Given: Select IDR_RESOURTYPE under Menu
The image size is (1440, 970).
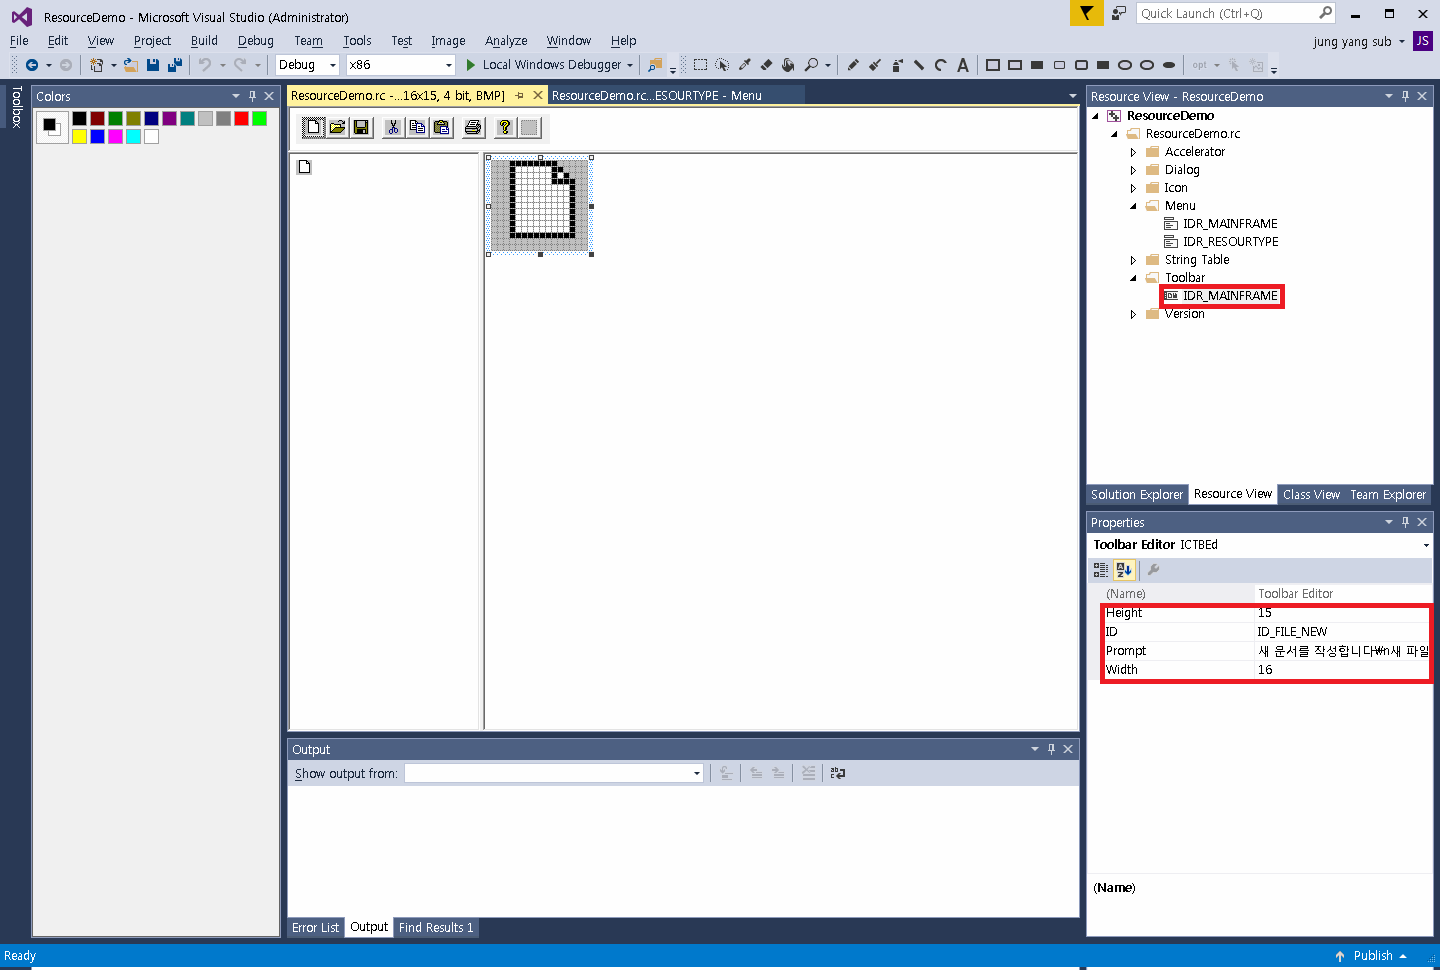Looking at the screenshot, I should pos(1230,242).
